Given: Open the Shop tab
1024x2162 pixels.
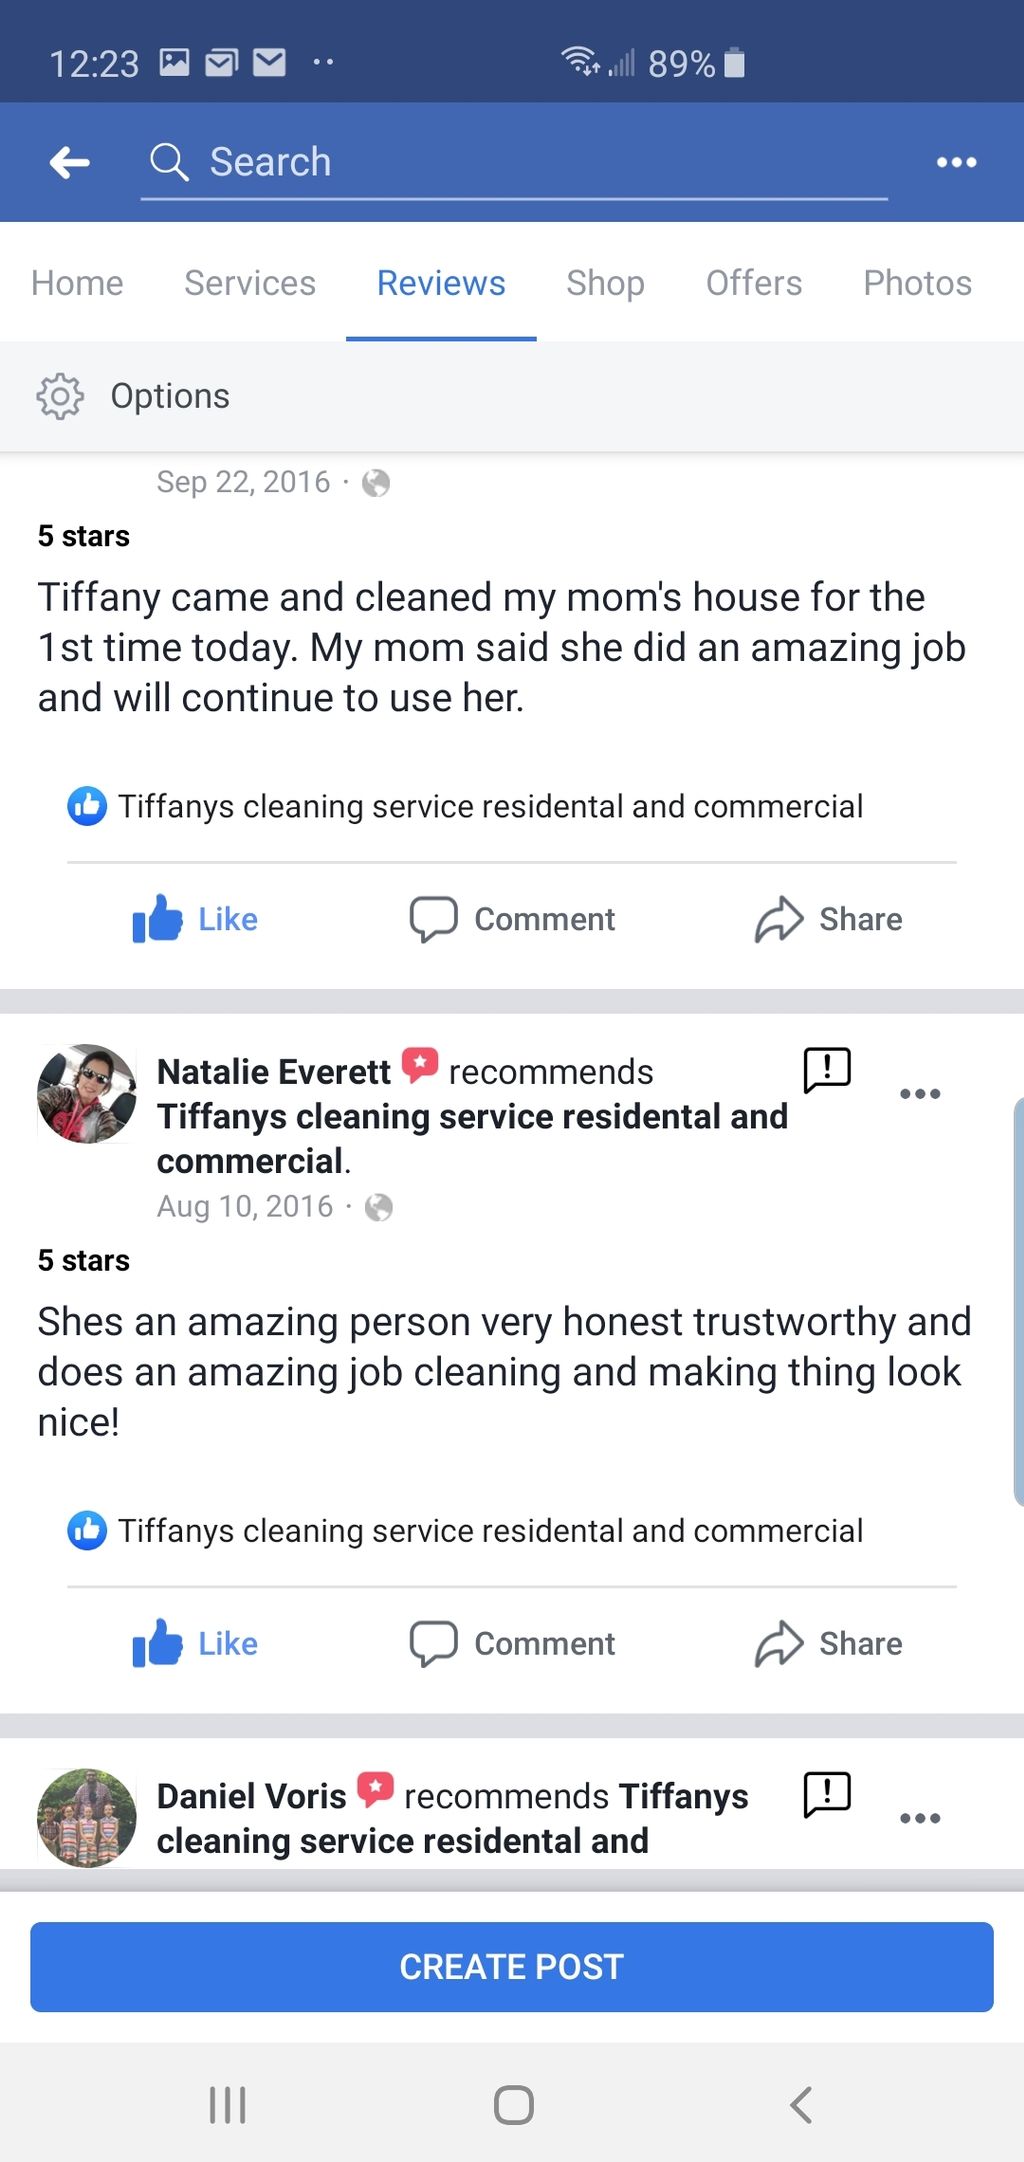Looking at the screenshot, I should tap(605, 283).
